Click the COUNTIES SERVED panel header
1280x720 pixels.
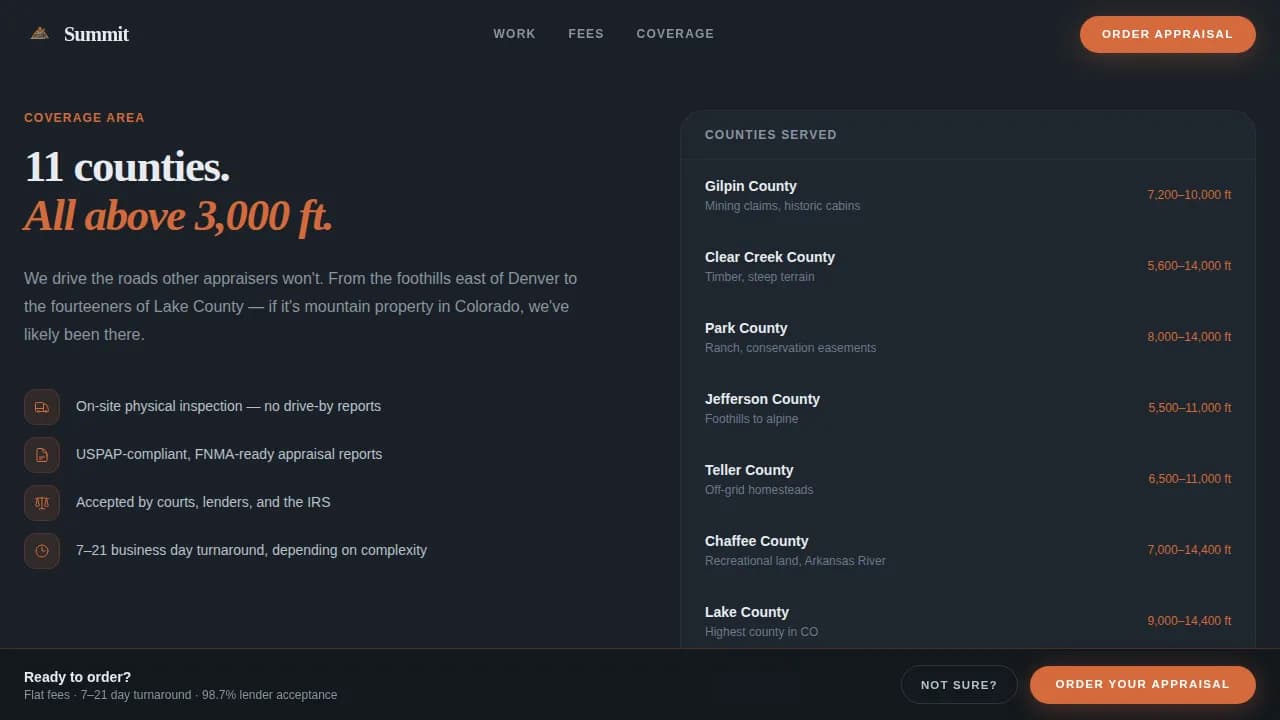771,134
